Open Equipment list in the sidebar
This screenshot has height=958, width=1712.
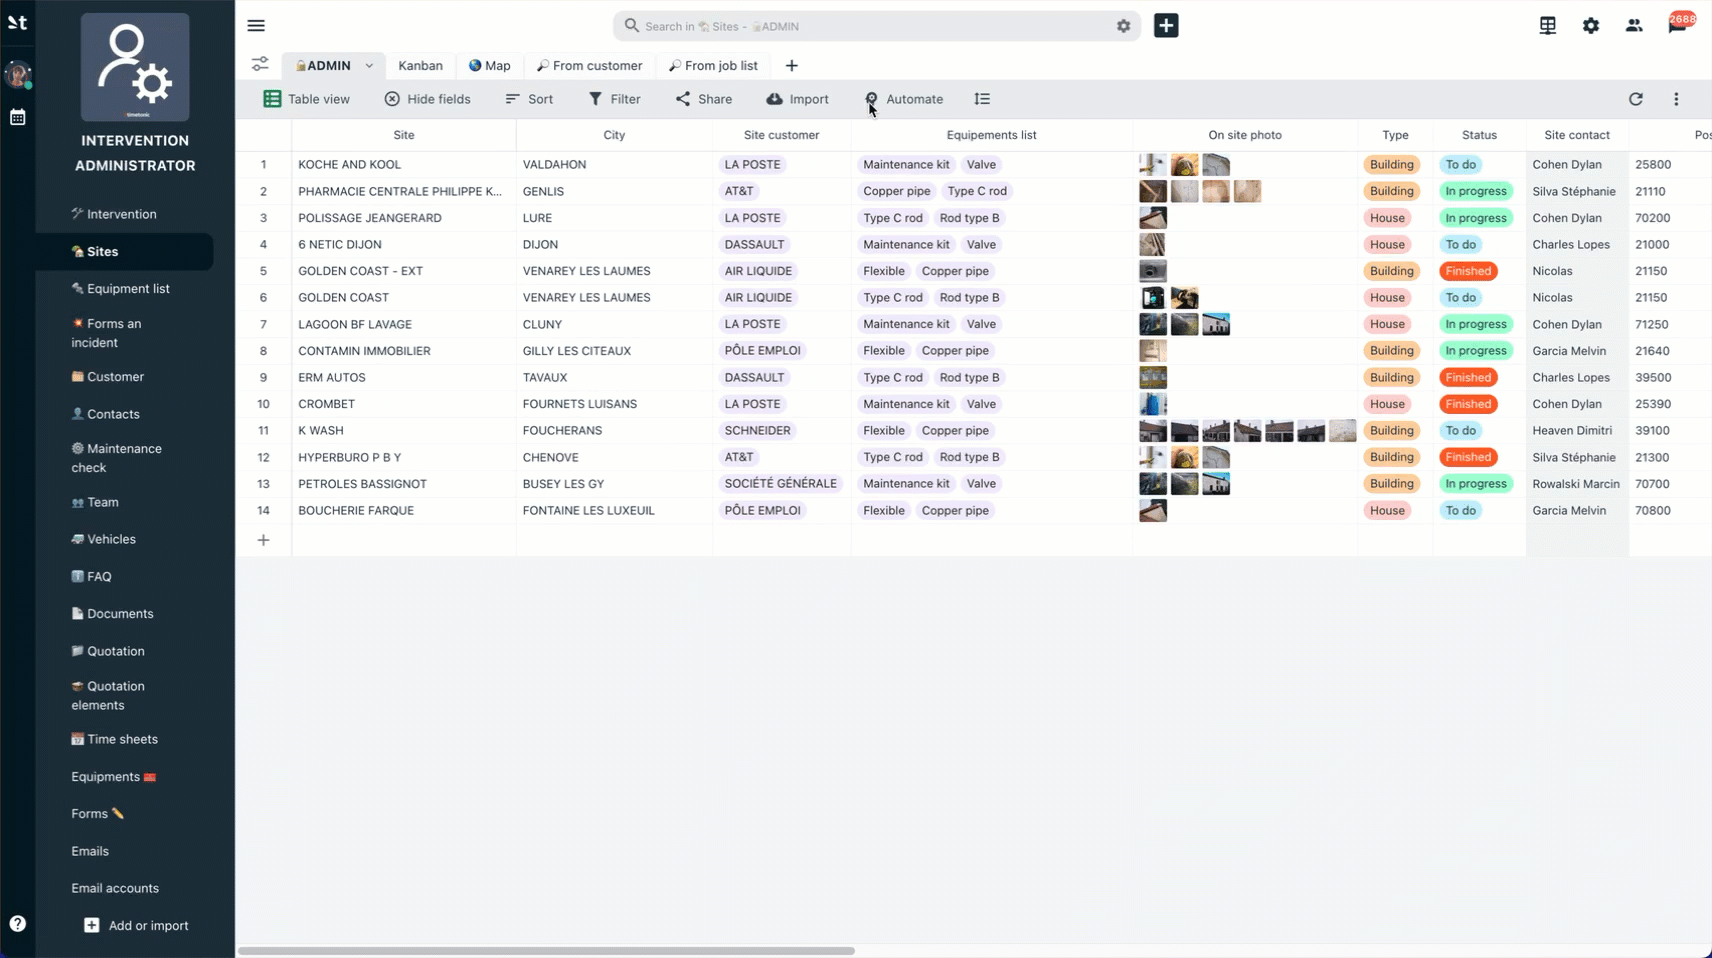click(x=120, y=289)
